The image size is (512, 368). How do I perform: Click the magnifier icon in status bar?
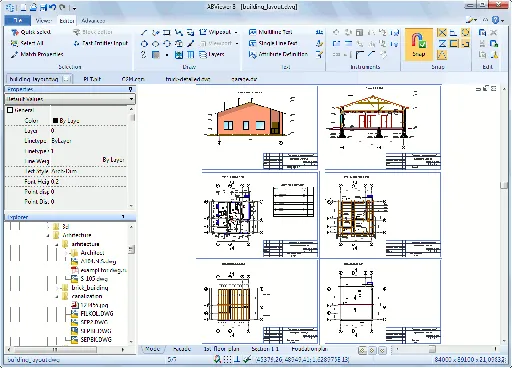pyautogui.click(x=217, y=359)
